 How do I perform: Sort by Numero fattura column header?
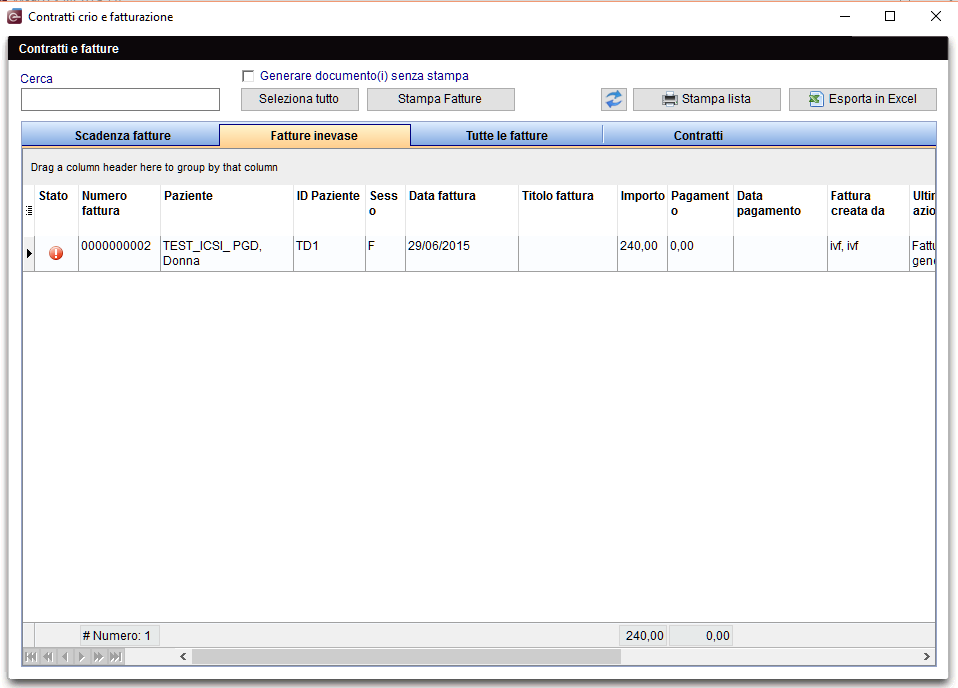click(x=119, y=210)
